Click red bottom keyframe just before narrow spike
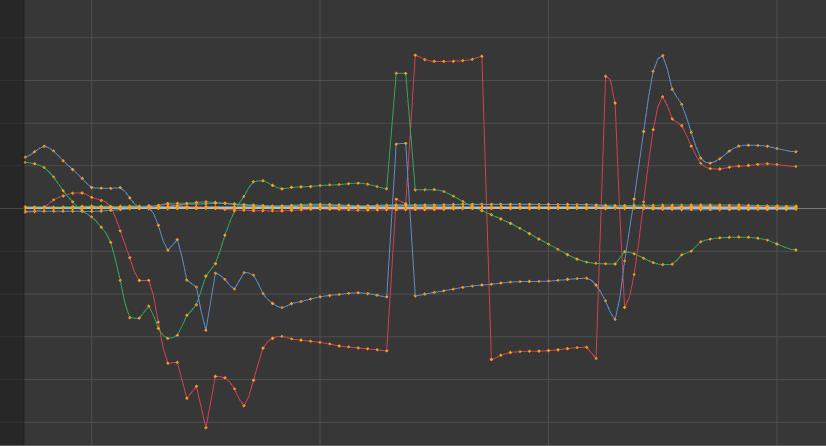Screen dimensions: 826x446 click(596, 358)
